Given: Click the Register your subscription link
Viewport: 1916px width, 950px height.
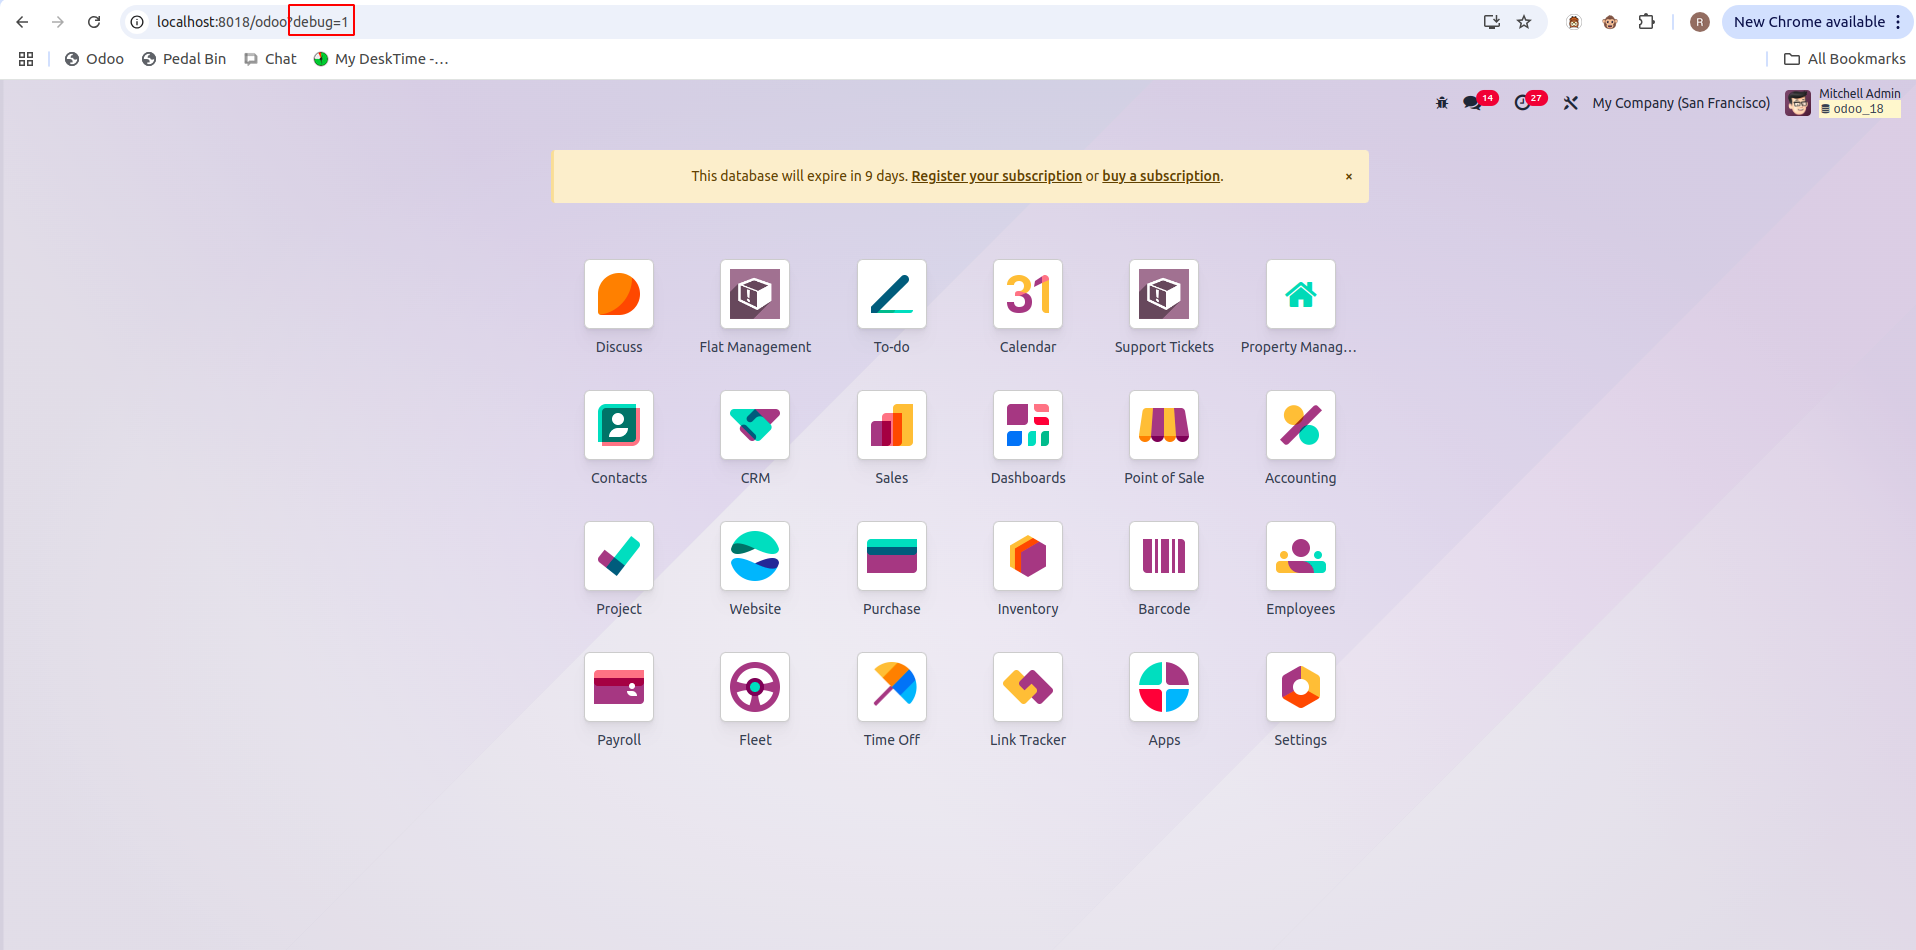Looking at the screenshot, I should (x=996, y=176).
